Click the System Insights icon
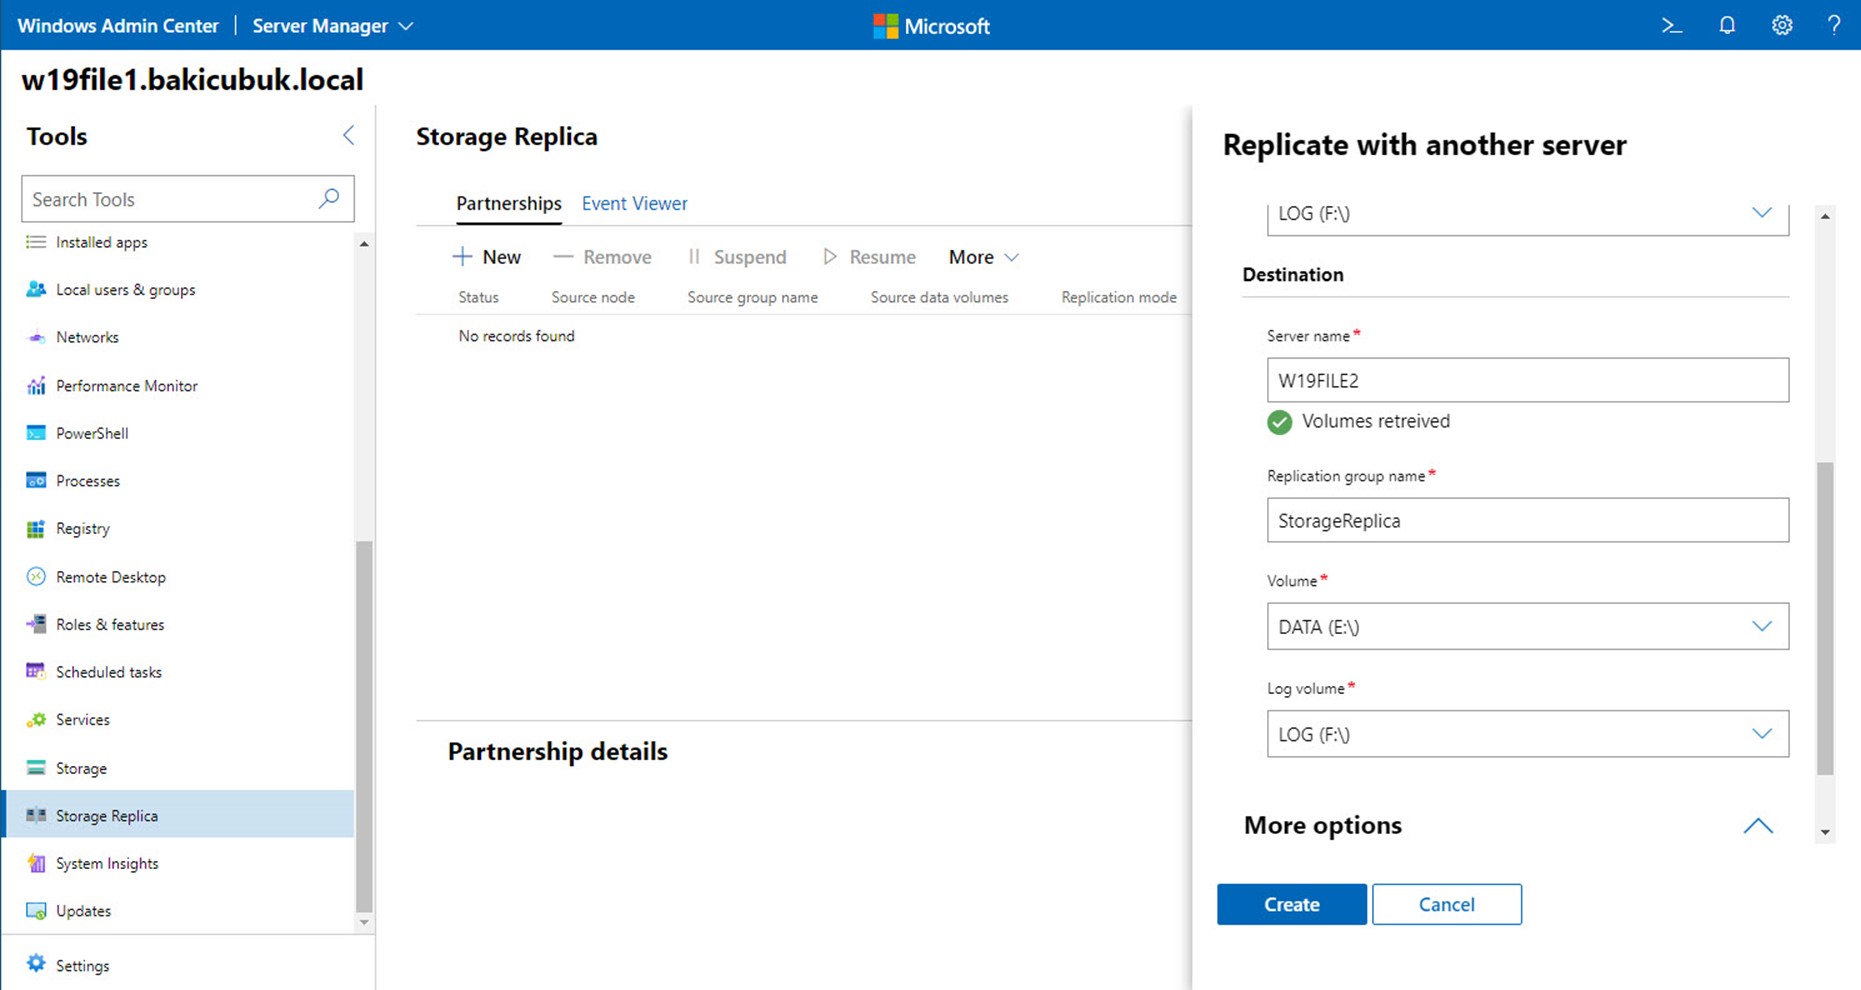Viewport: 1861px width, 990px height. pos(36,863)
